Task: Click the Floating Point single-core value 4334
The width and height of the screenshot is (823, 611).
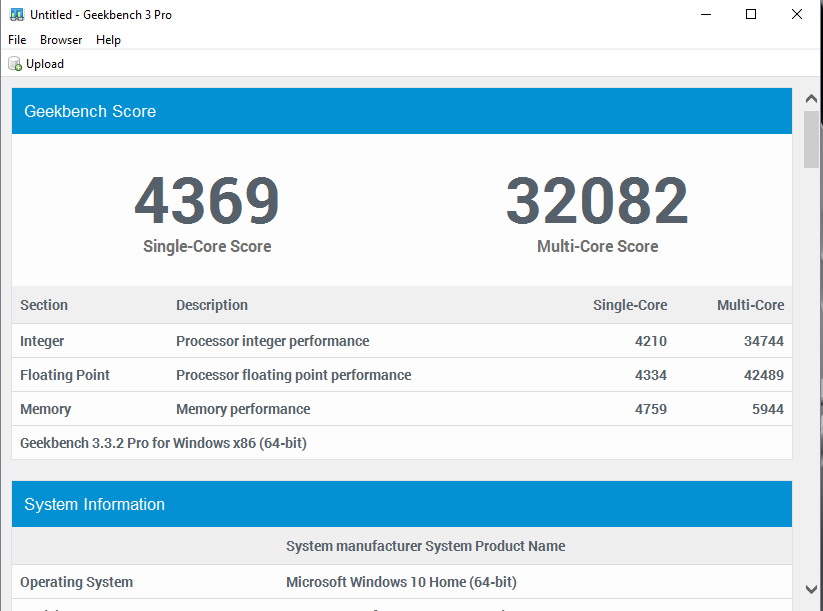Action: (x=651, y=375)
